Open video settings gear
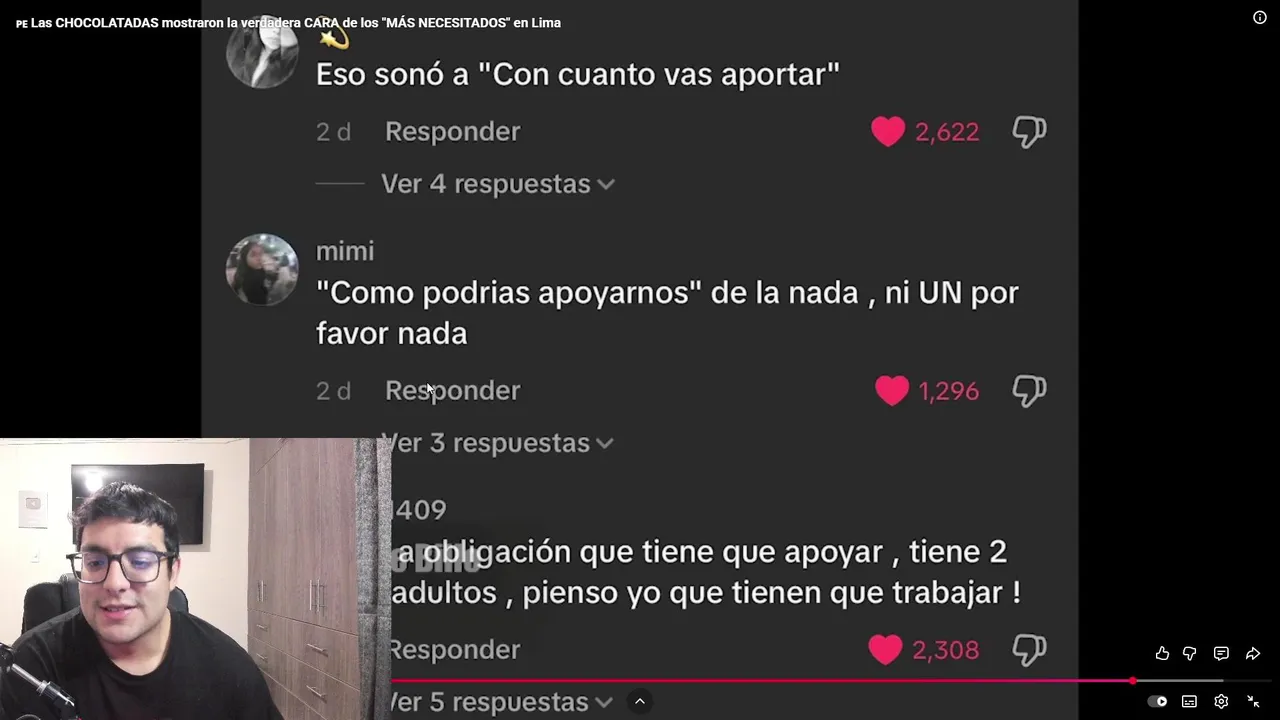1280x720 pixels. coord(1221,701)
